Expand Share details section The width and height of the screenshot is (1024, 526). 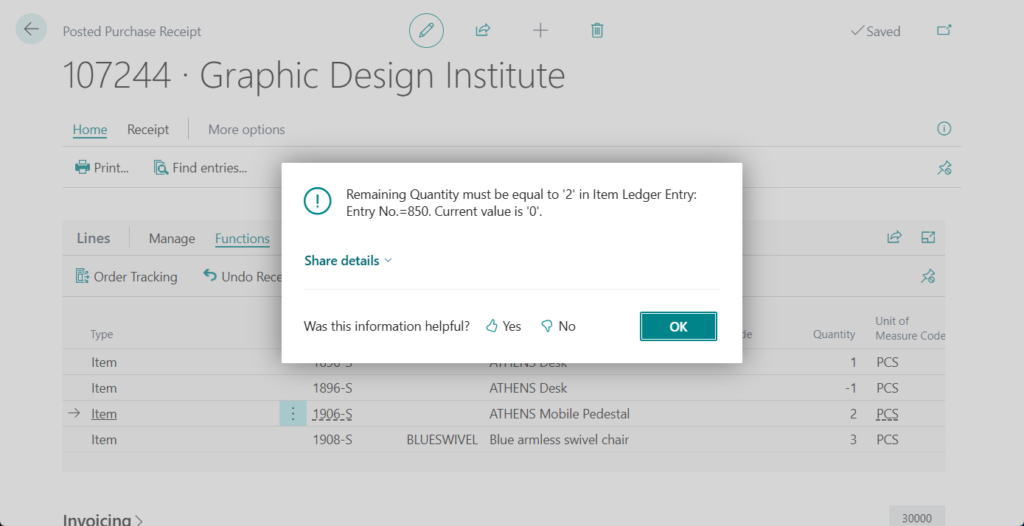pyautogui.click(x=348, y=260)
